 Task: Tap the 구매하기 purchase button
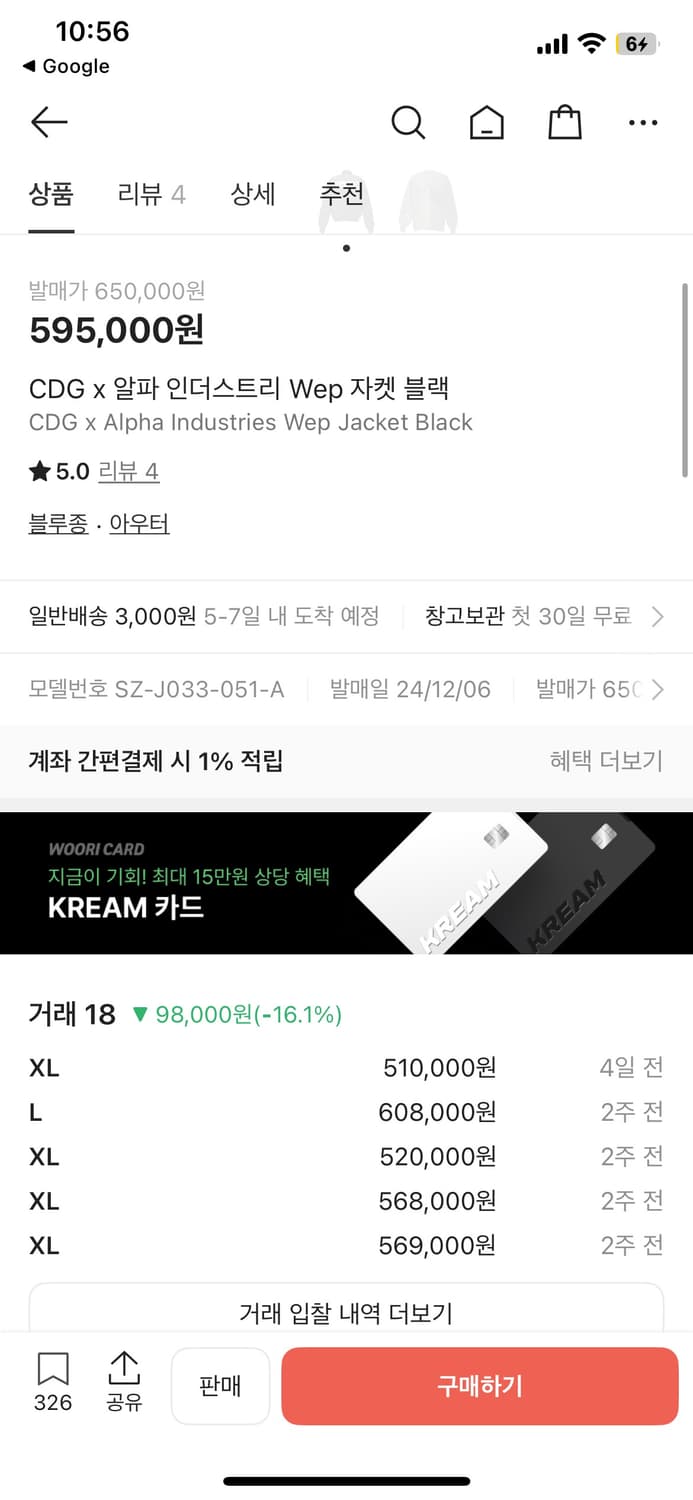click(x=480, y=1386)
